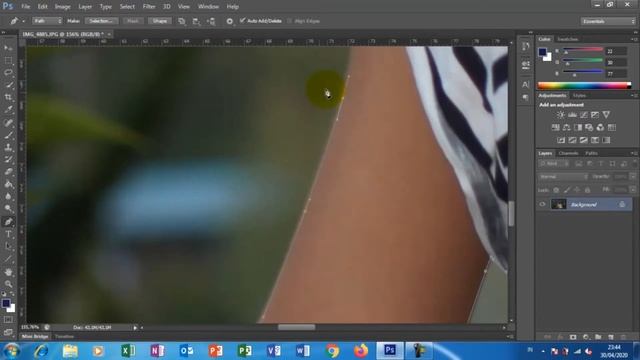
Task: Add a Color Balance adjustment
Action: tap(567, 128)
